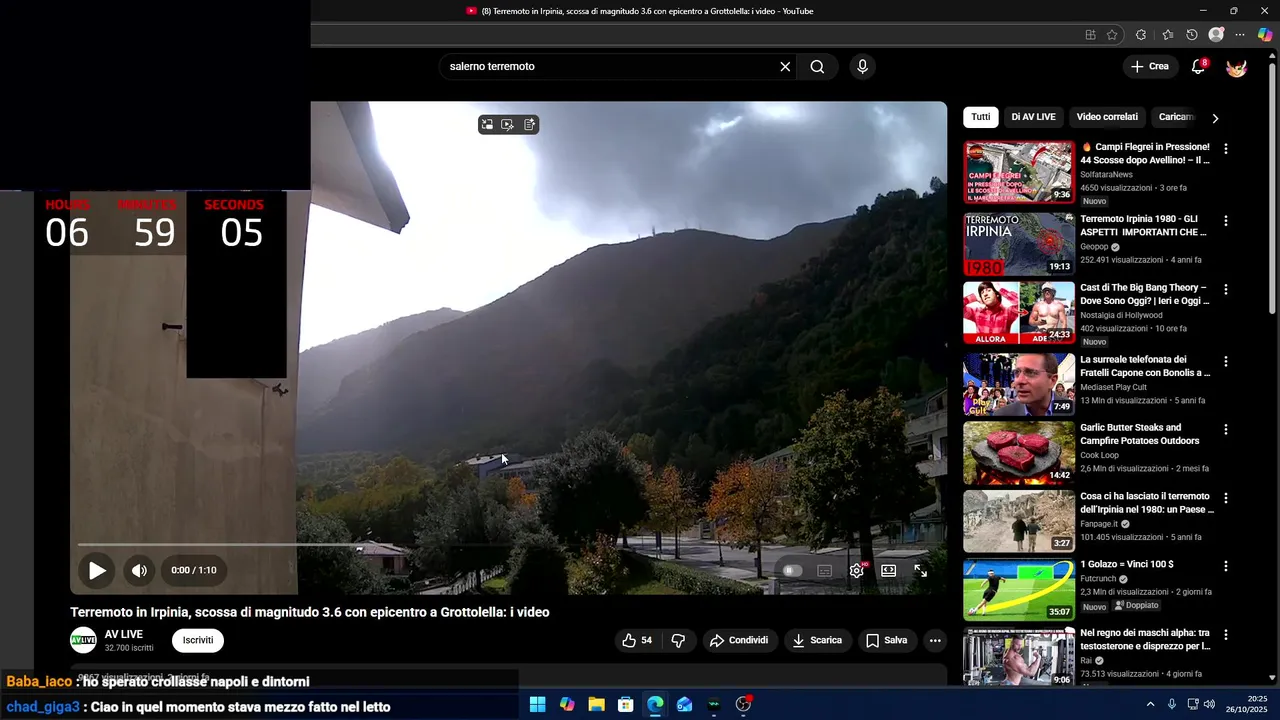Open Microsoft Store from taskbar

pos(625,704)
